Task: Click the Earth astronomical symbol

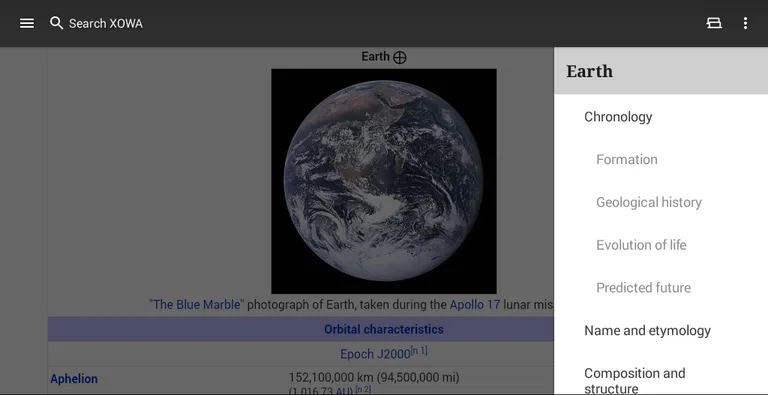Action: [x=400, y=58]
